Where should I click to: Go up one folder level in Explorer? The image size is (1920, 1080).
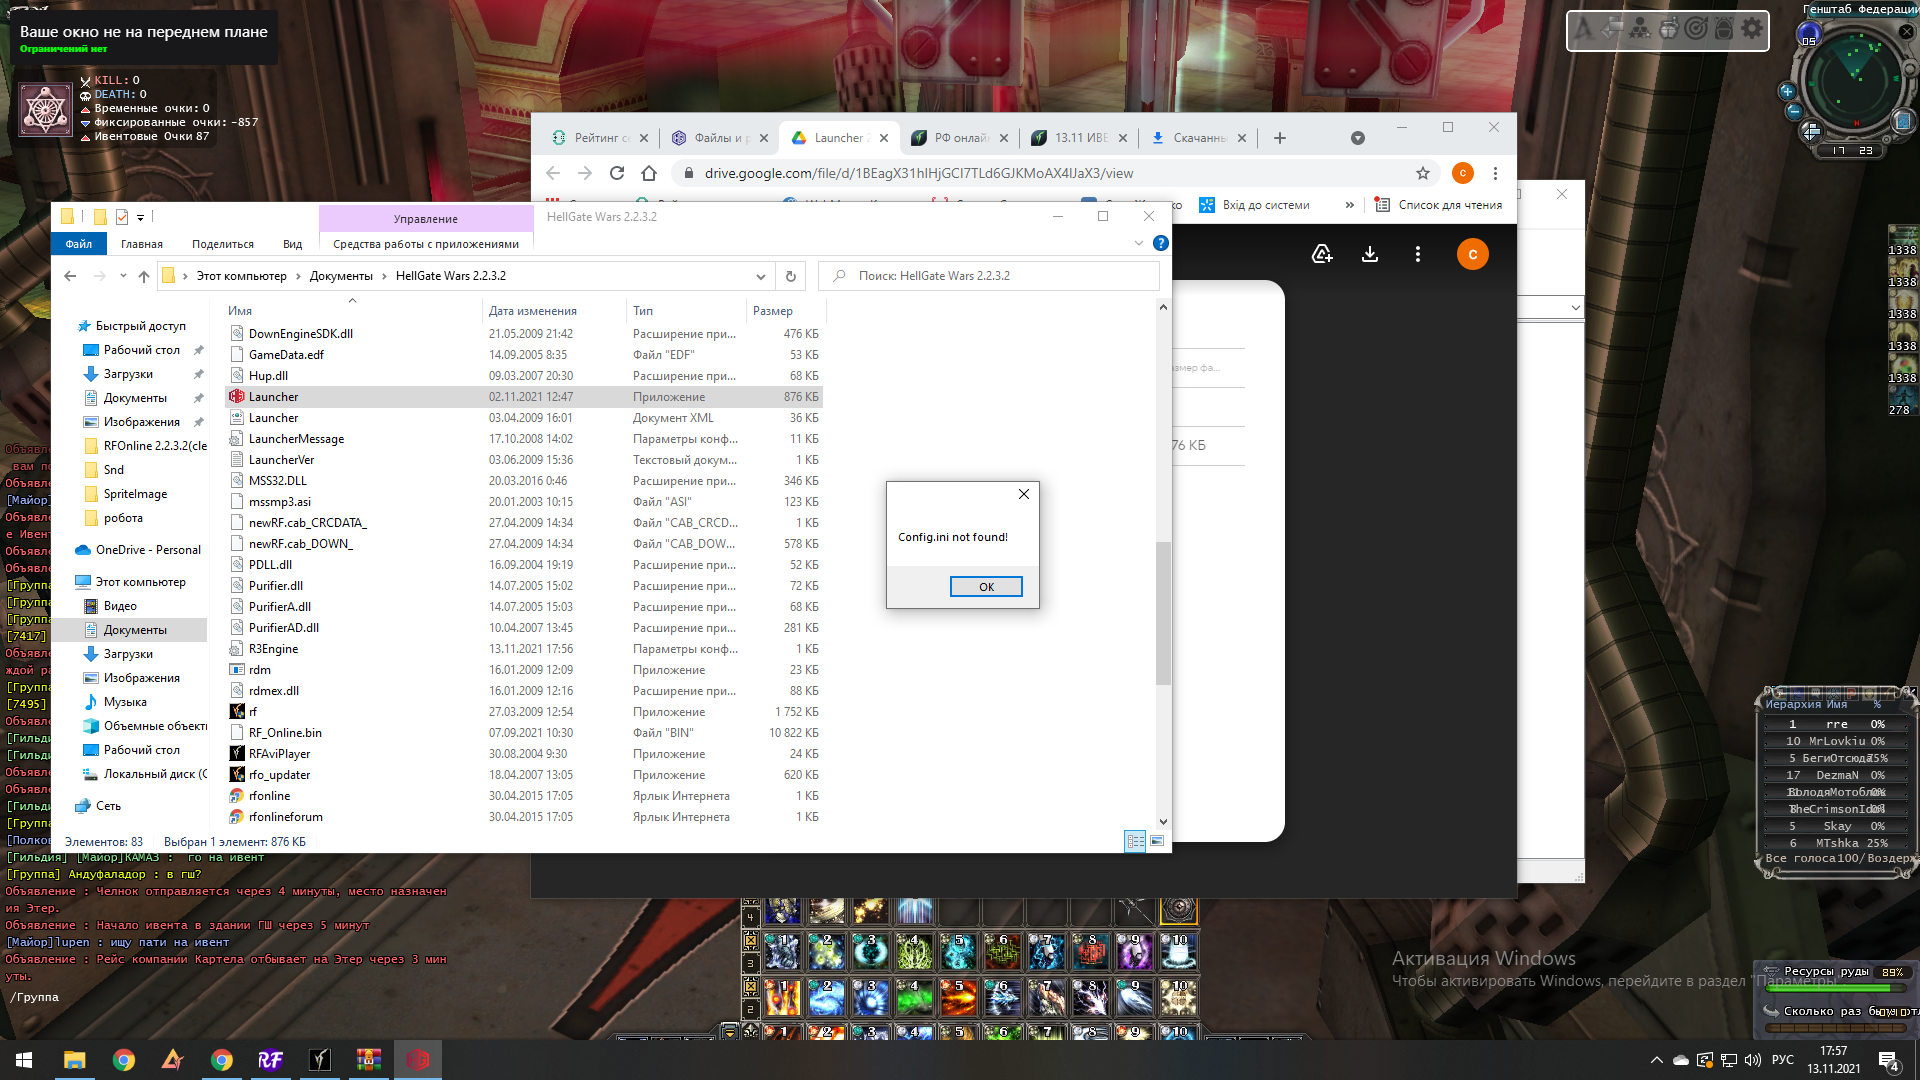pyautogui.click(x=144, y=276)
